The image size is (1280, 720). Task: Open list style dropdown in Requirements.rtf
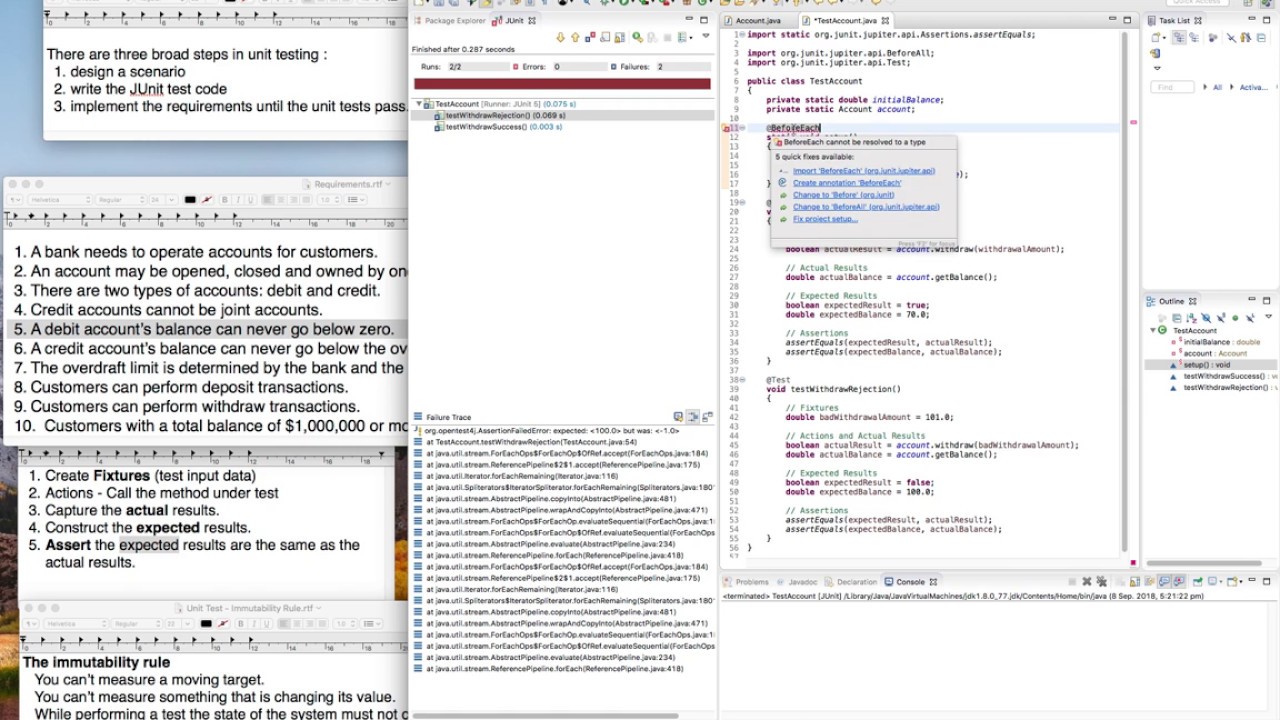[x=356, y=200]
